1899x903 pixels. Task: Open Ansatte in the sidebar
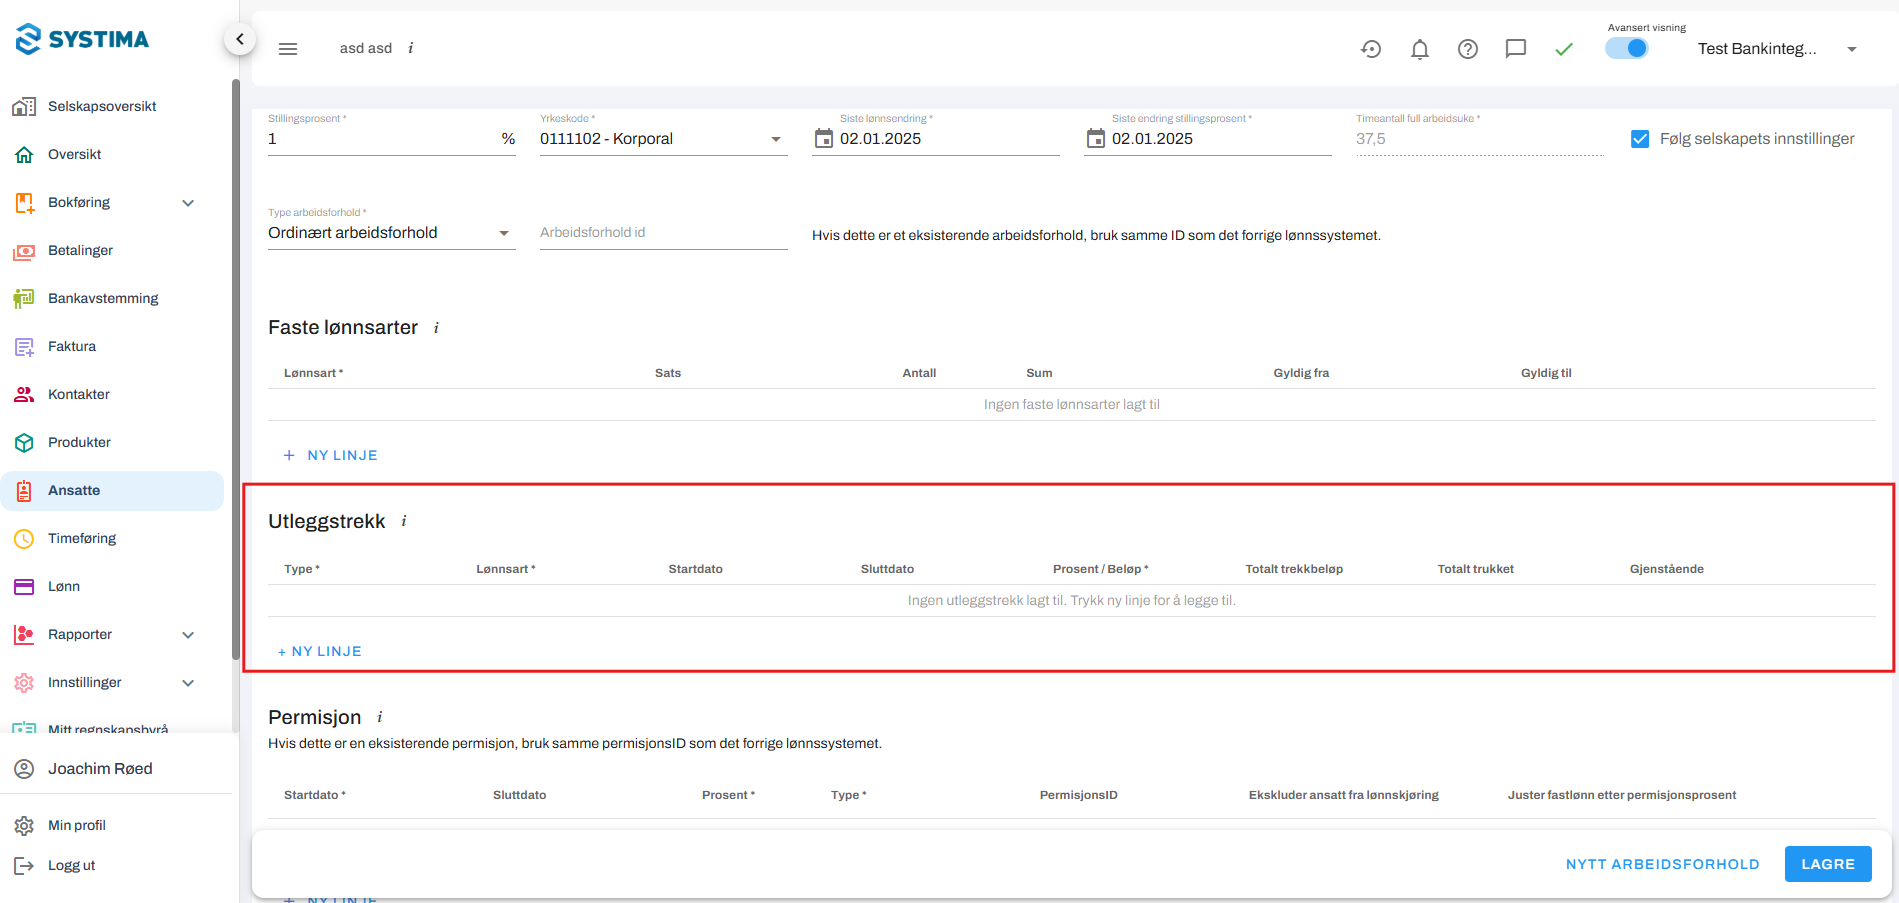(112, 491)
